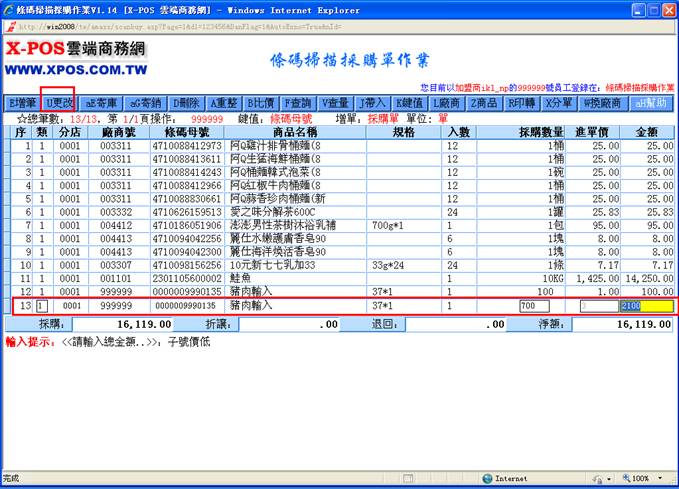The height and width of the screenshot is (489, 679).
Task: Click the Z商品 product button
Action: click(x=485, y=103)
